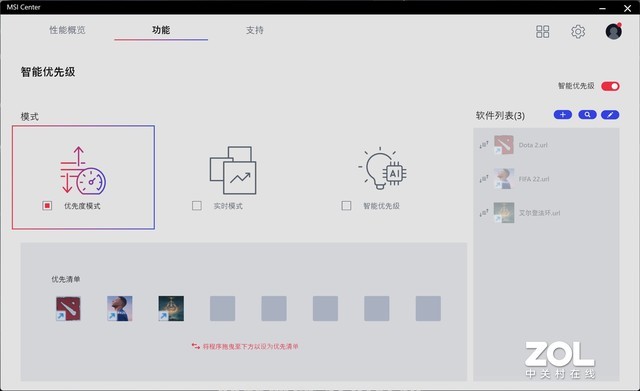Enable the 实时模式 checkbox
This screenshot has height=391, width=640.
(x=197, y=206)
